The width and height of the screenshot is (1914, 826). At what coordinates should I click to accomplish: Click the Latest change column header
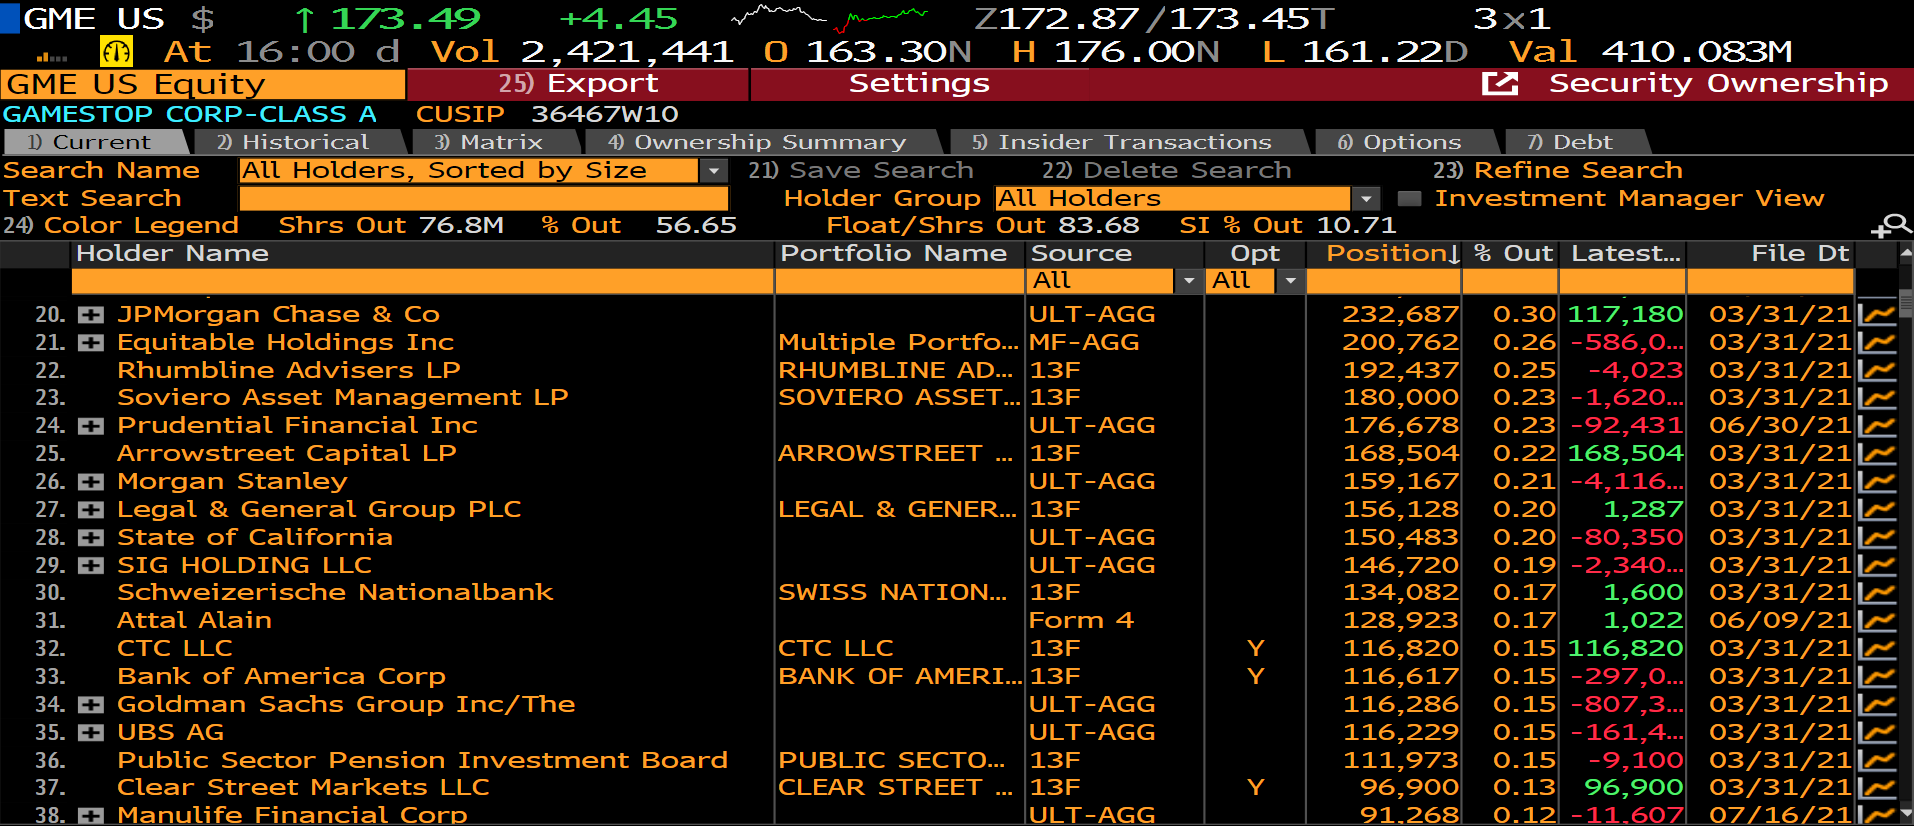point(1625,254)
